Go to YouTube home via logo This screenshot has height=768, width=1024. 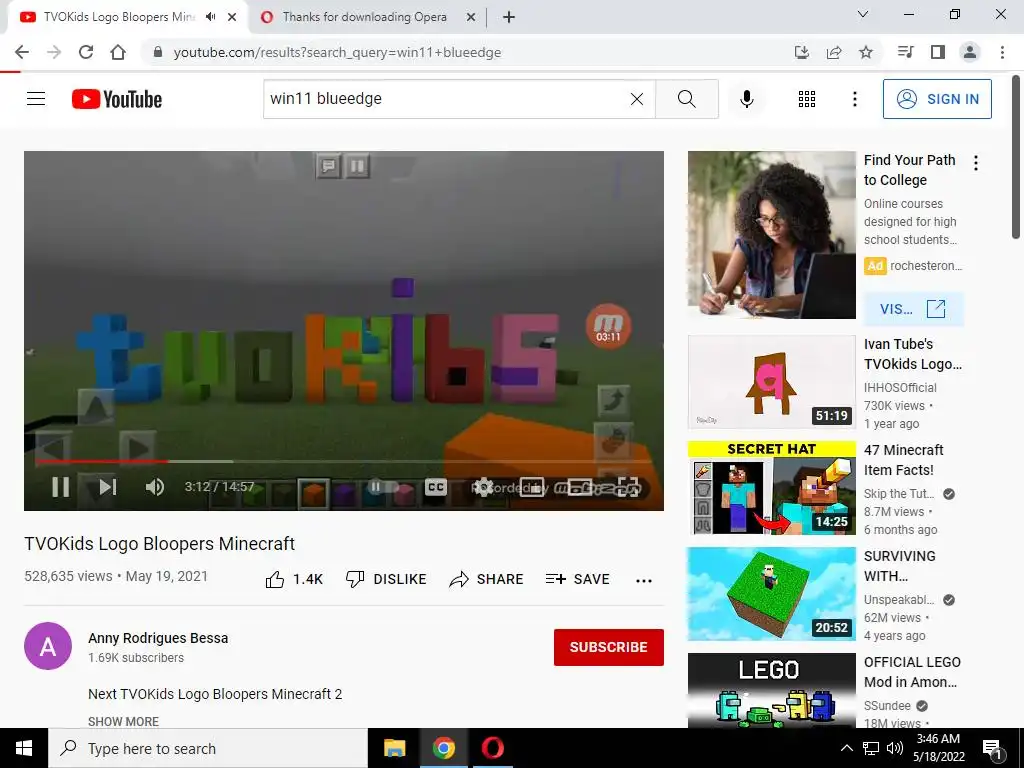click(117, 99)
